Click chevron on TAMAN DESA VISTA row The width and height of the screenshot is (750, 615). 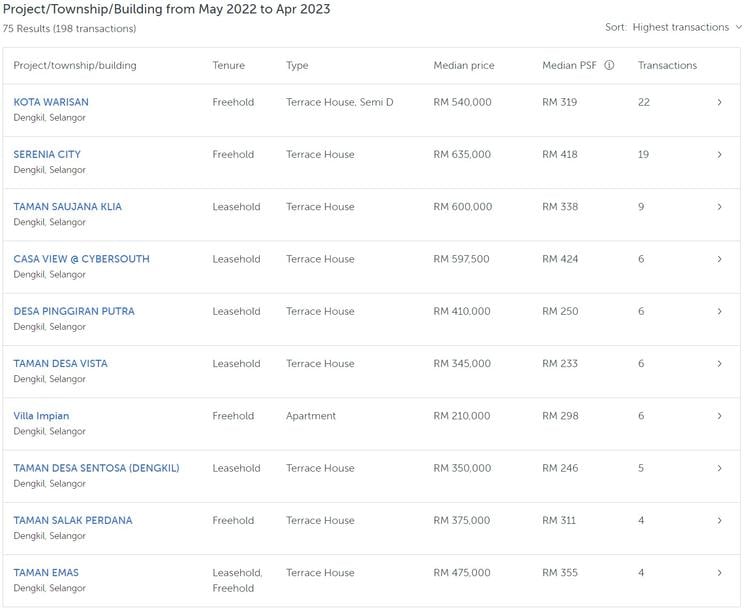coord(719,363)
